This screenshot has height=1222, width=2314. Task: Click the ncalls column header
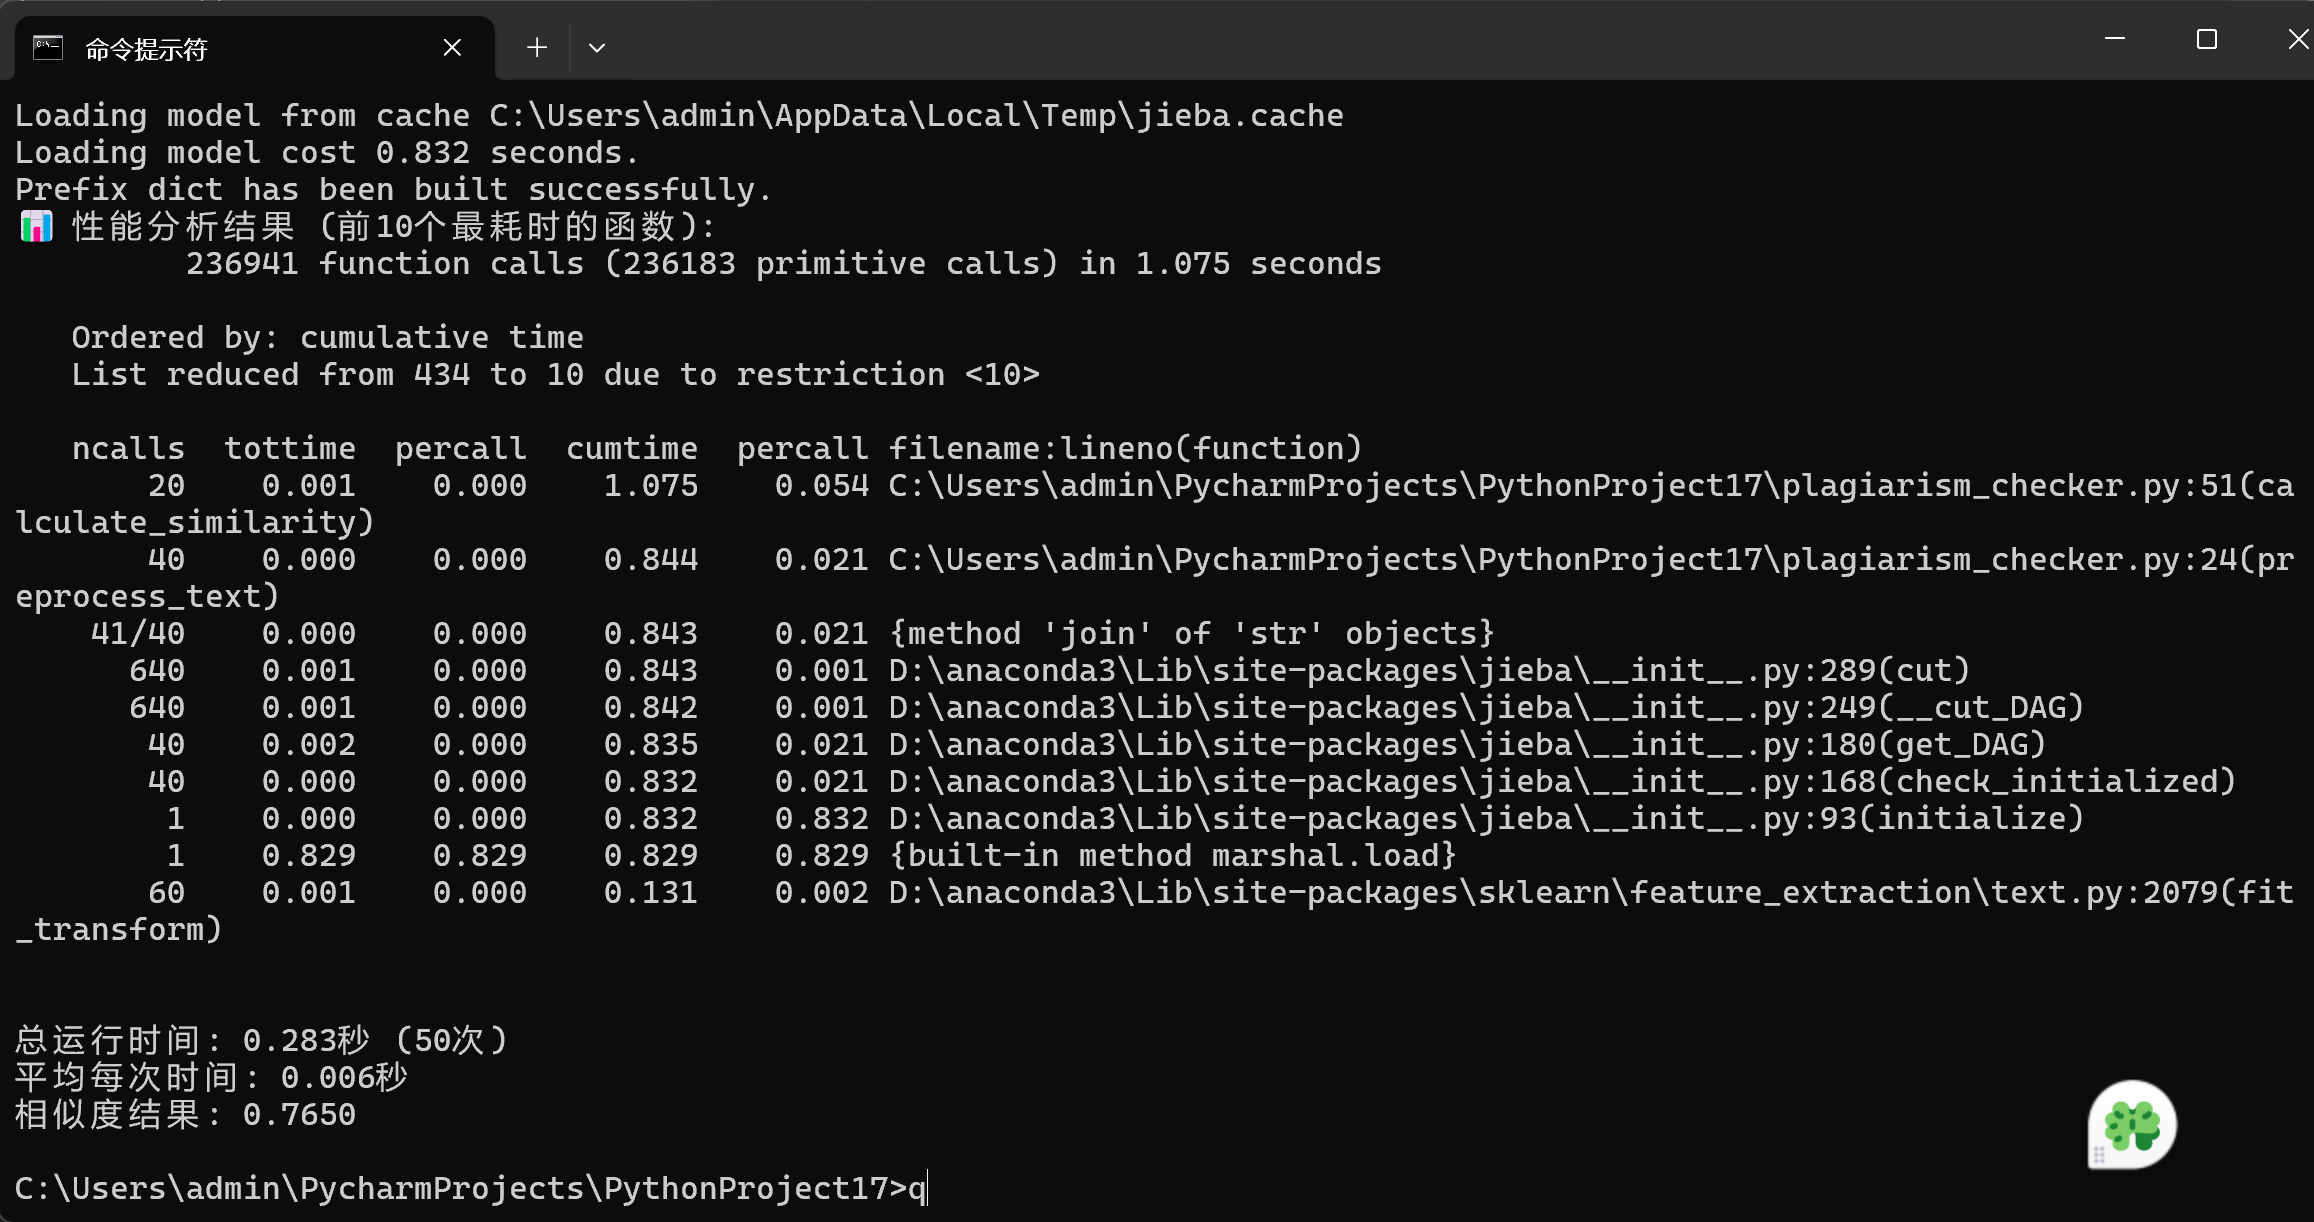pyautogui.click(x=128, y=449)
